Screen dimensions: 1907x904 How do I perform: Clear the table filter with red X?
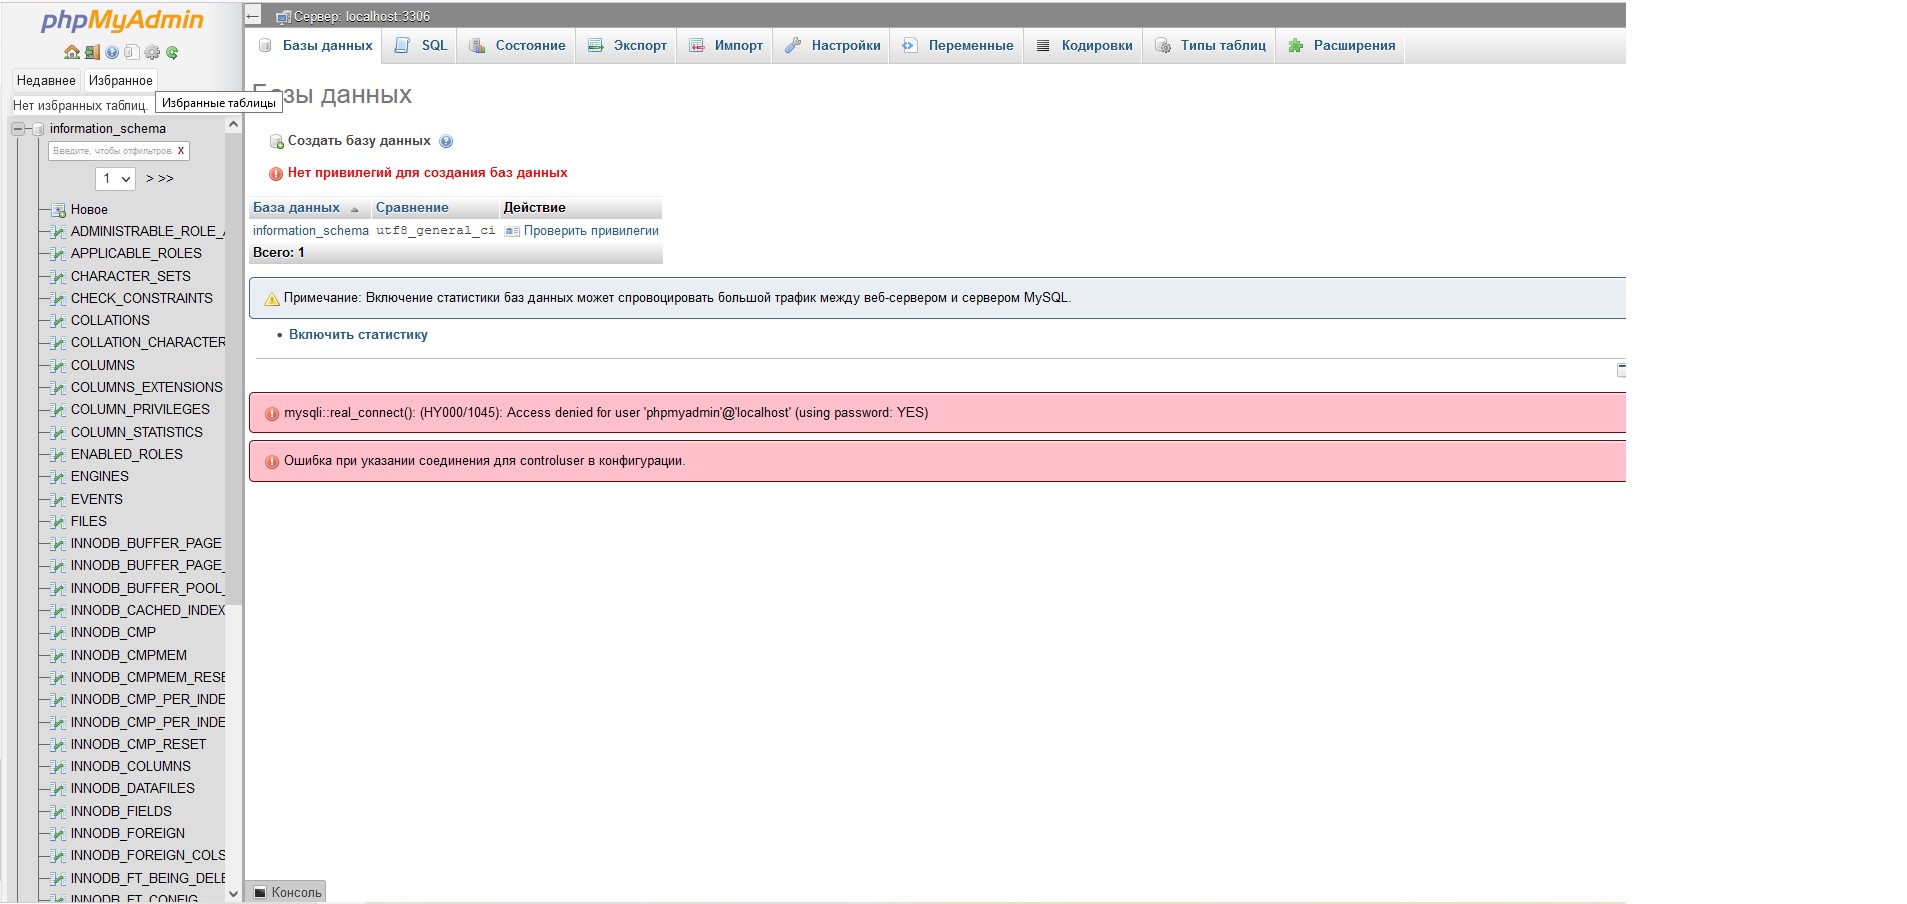[x=181, y=151]
